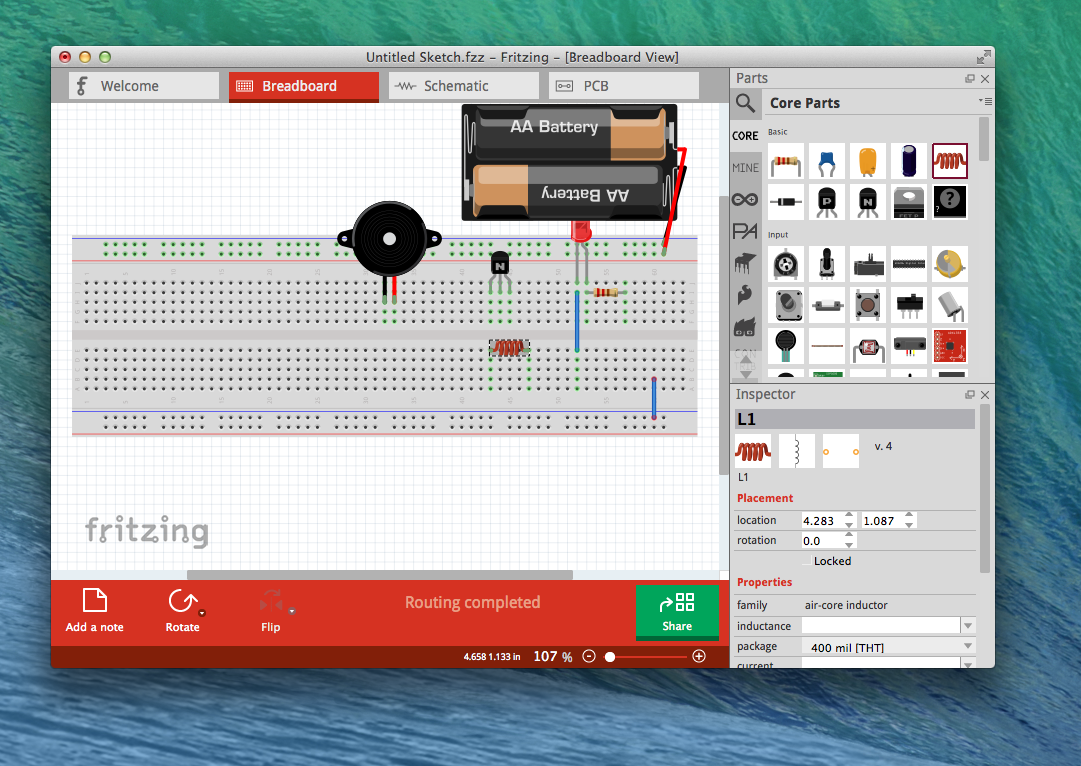The image size is (1081, 766).
Task: Select the rotary potentiometer under Input
Action: pos(787,263)
